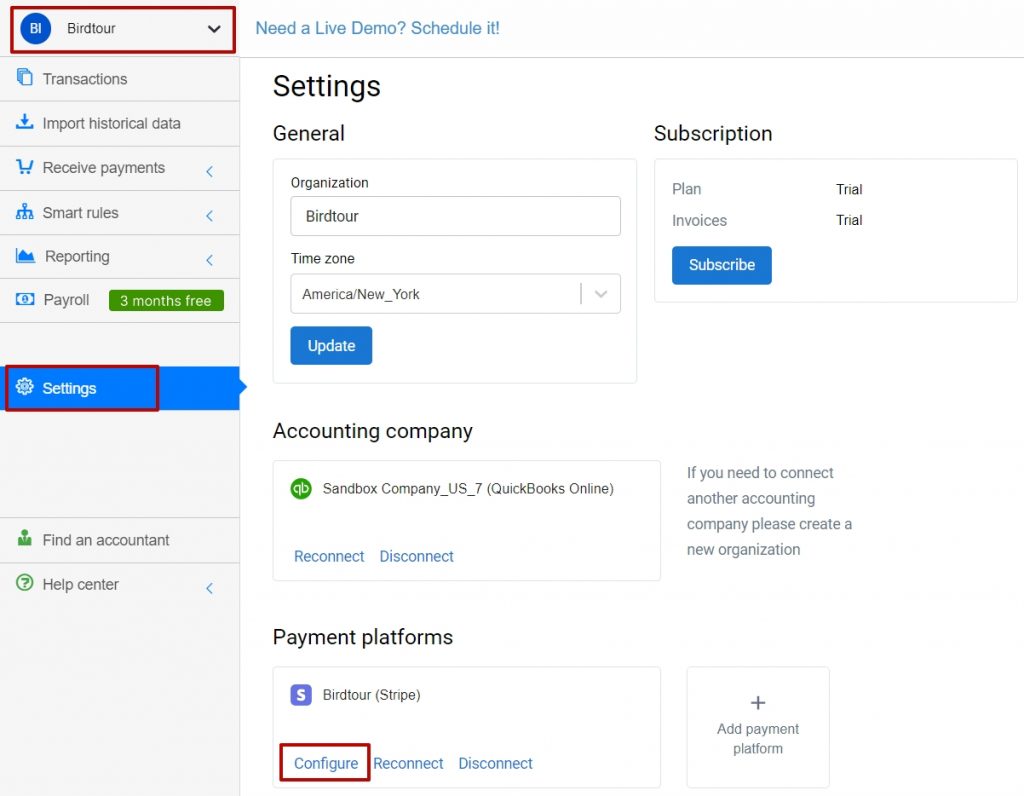Click the Settings gear icon
The image size is (1024, 796).
click(x=25, y=387)
